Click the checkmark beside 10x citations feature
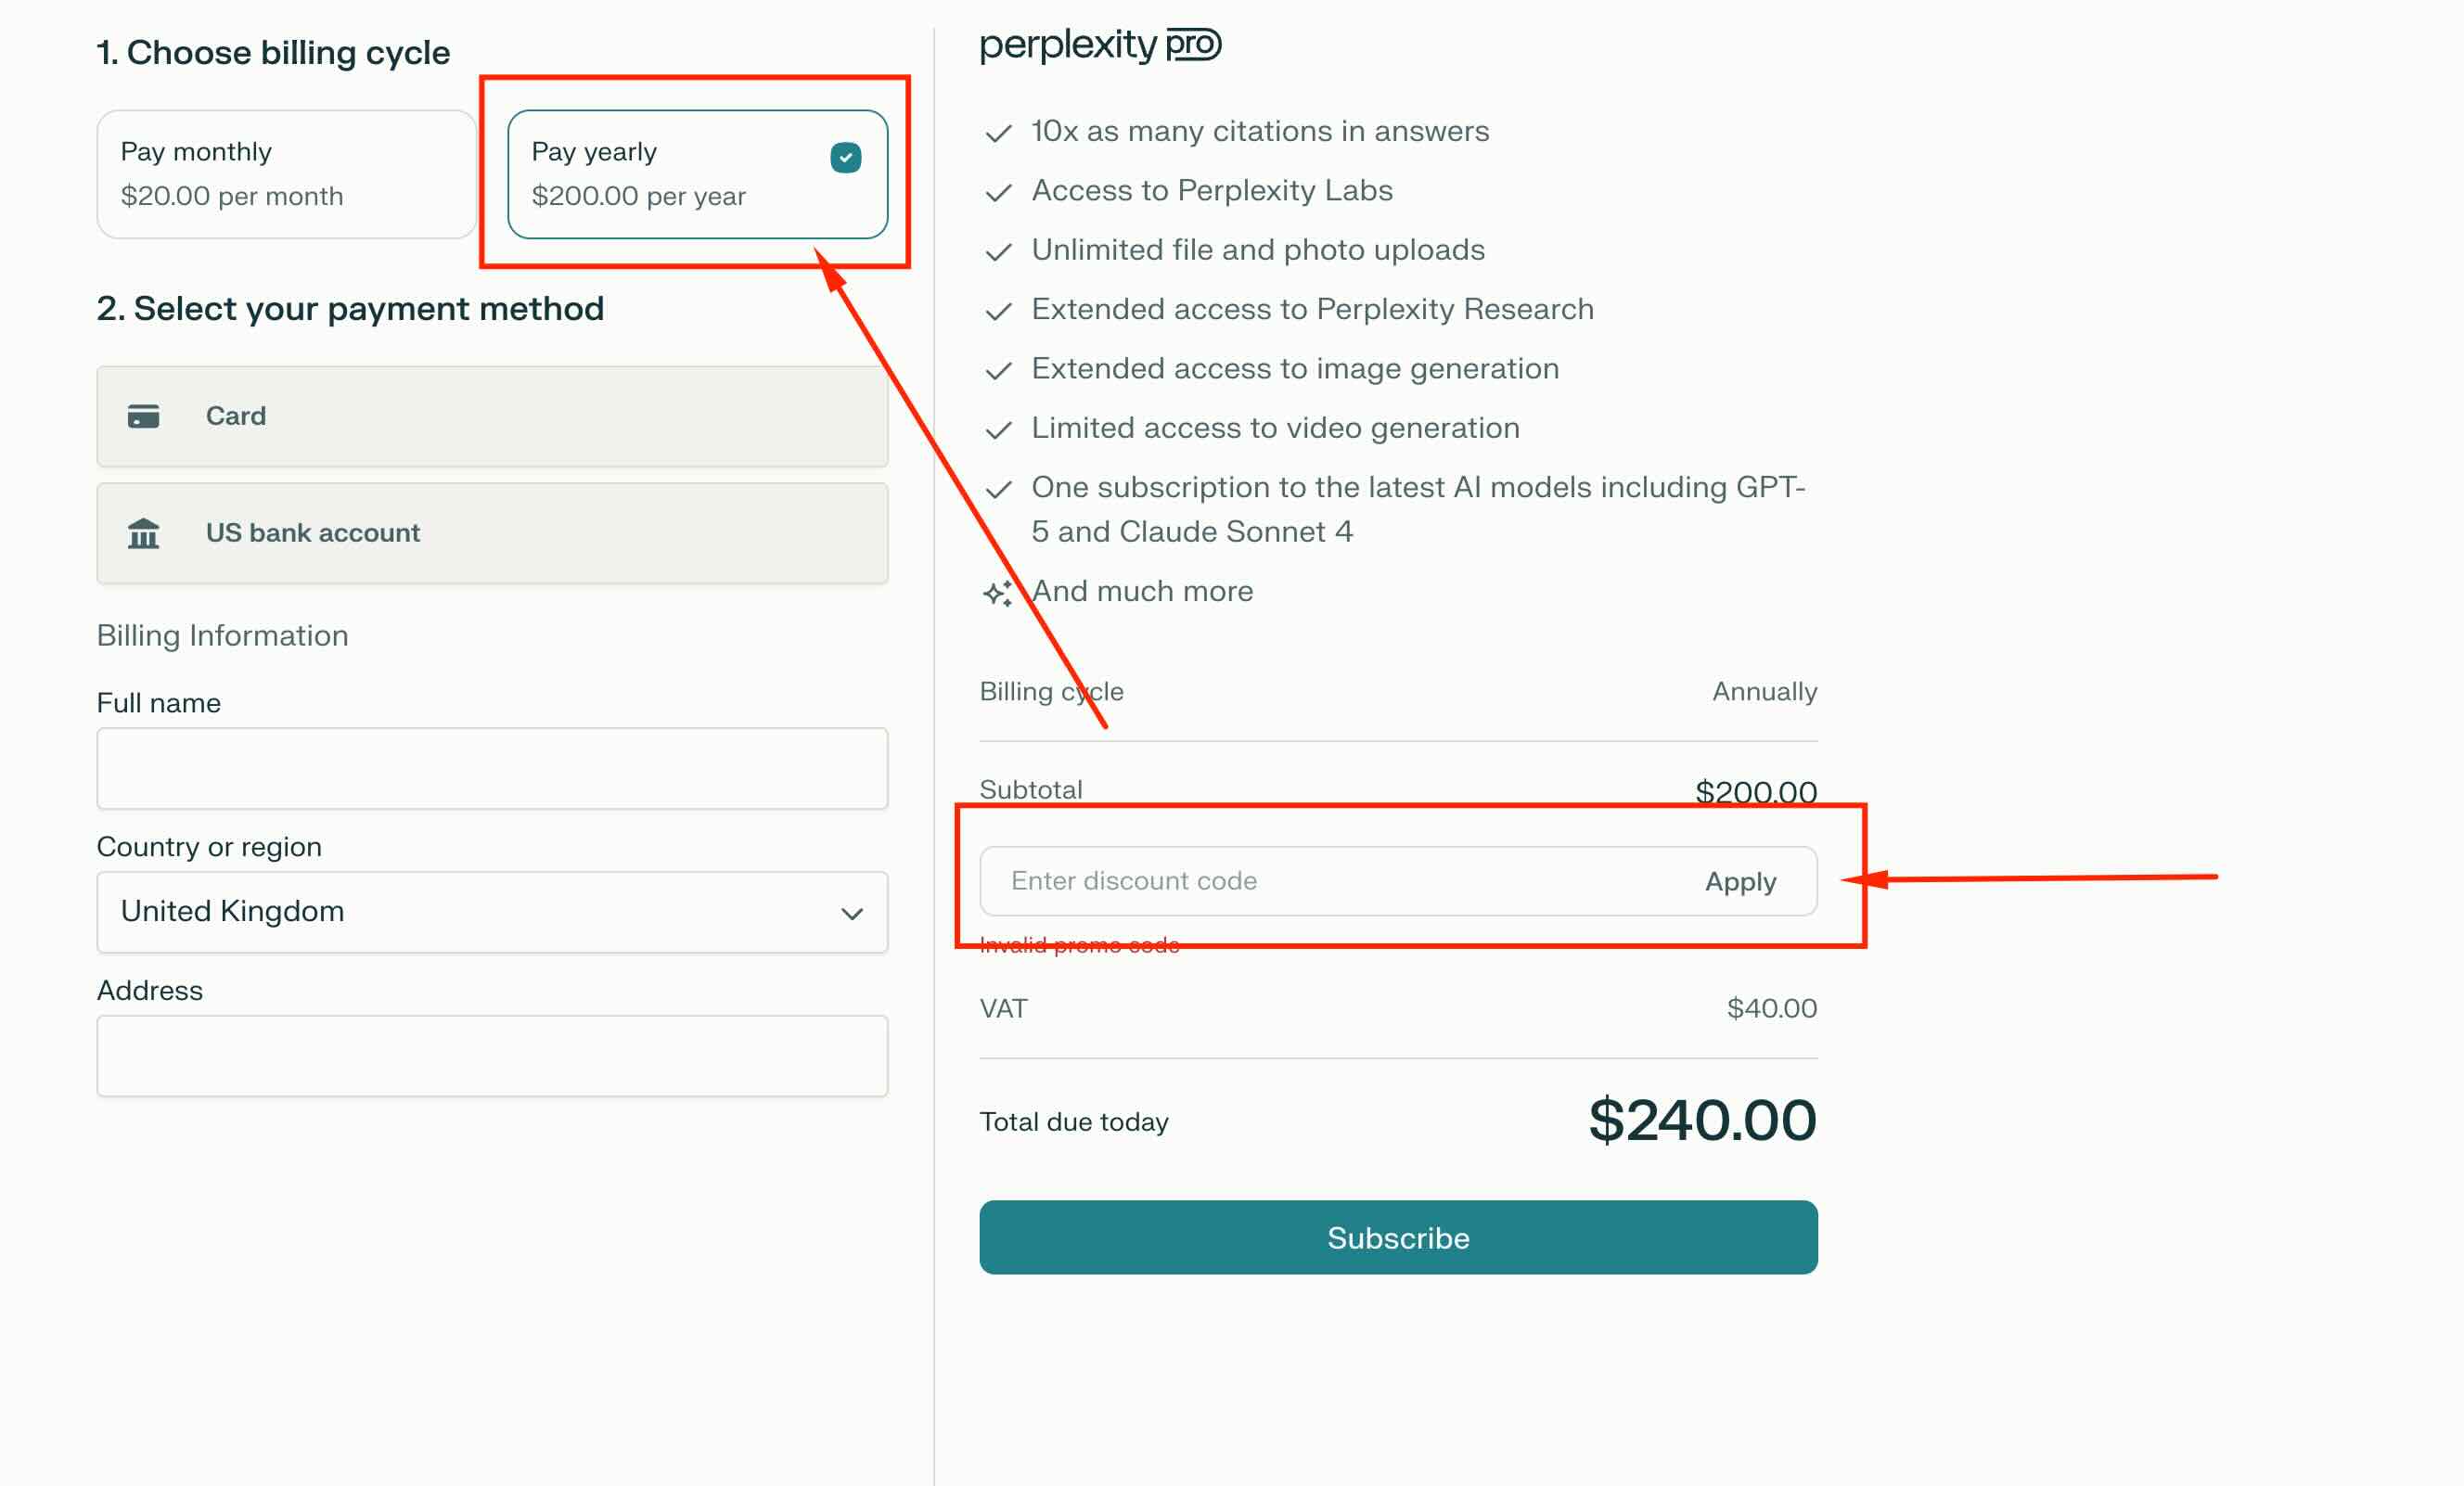 [998, 133]
